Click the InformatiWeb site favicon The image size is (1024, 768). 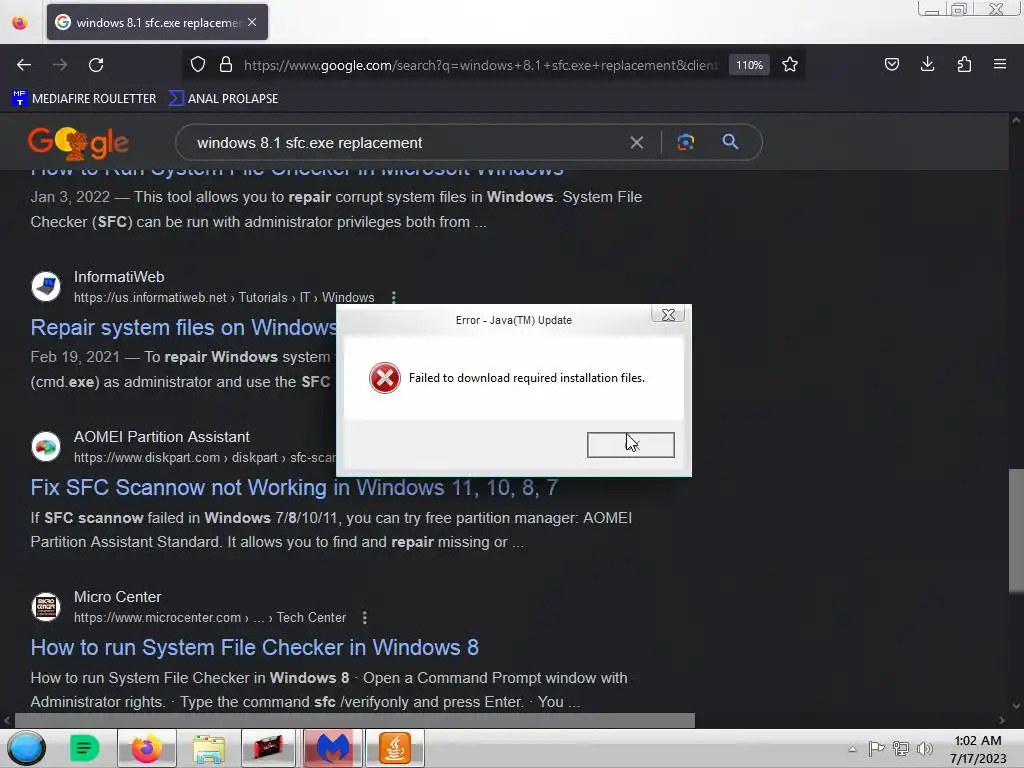tap(46, 287)
